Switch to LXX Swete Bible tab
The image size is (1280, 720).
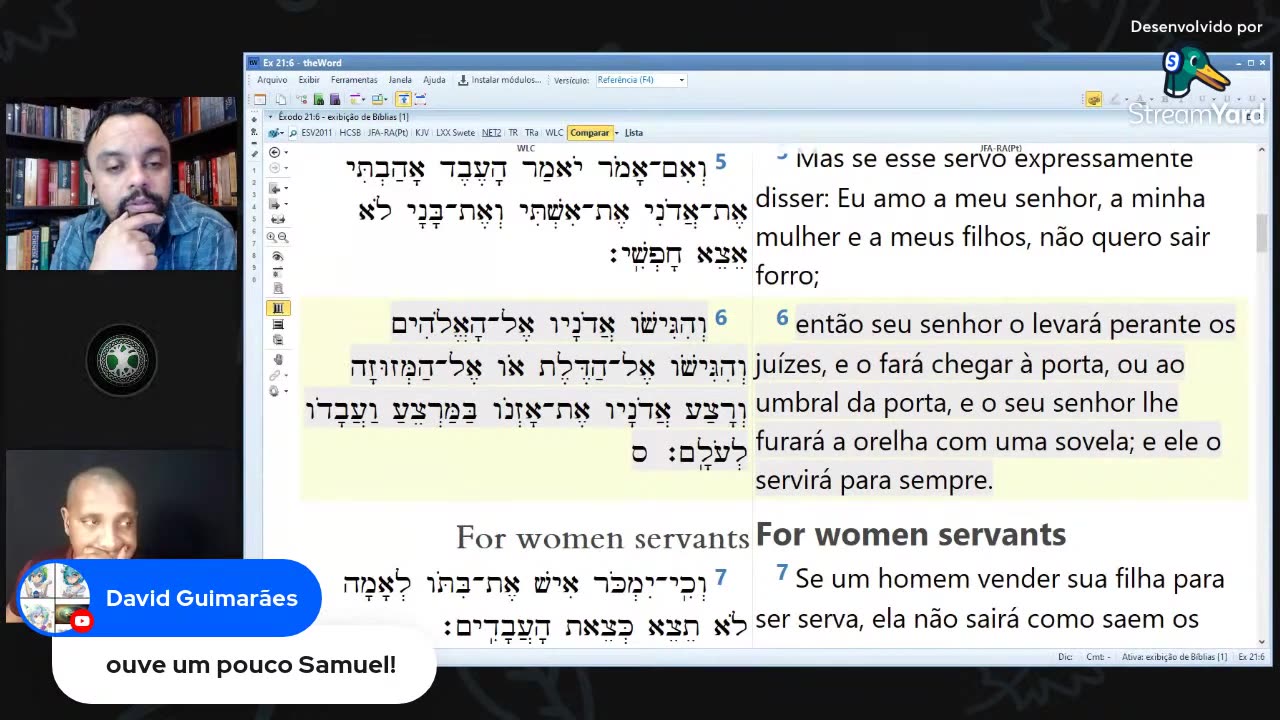point(455,132)
